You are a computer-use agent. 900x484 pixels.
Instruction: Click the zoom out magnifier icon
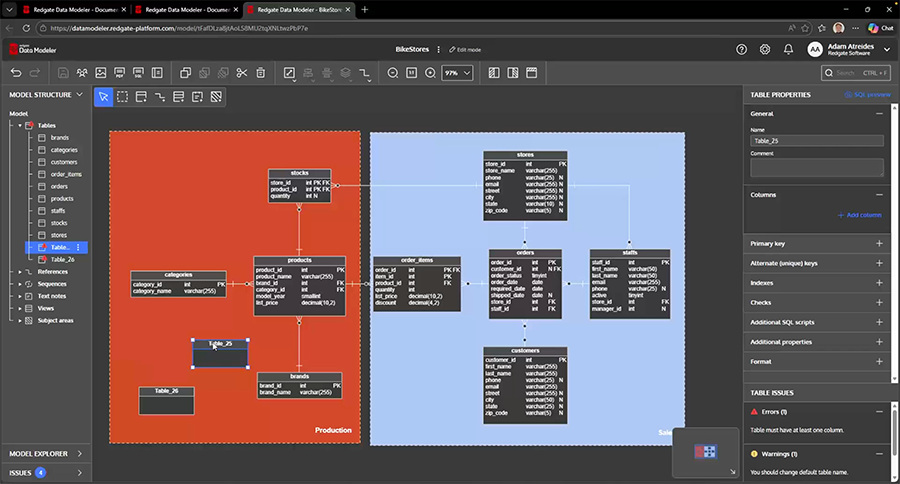pos(393,73)
